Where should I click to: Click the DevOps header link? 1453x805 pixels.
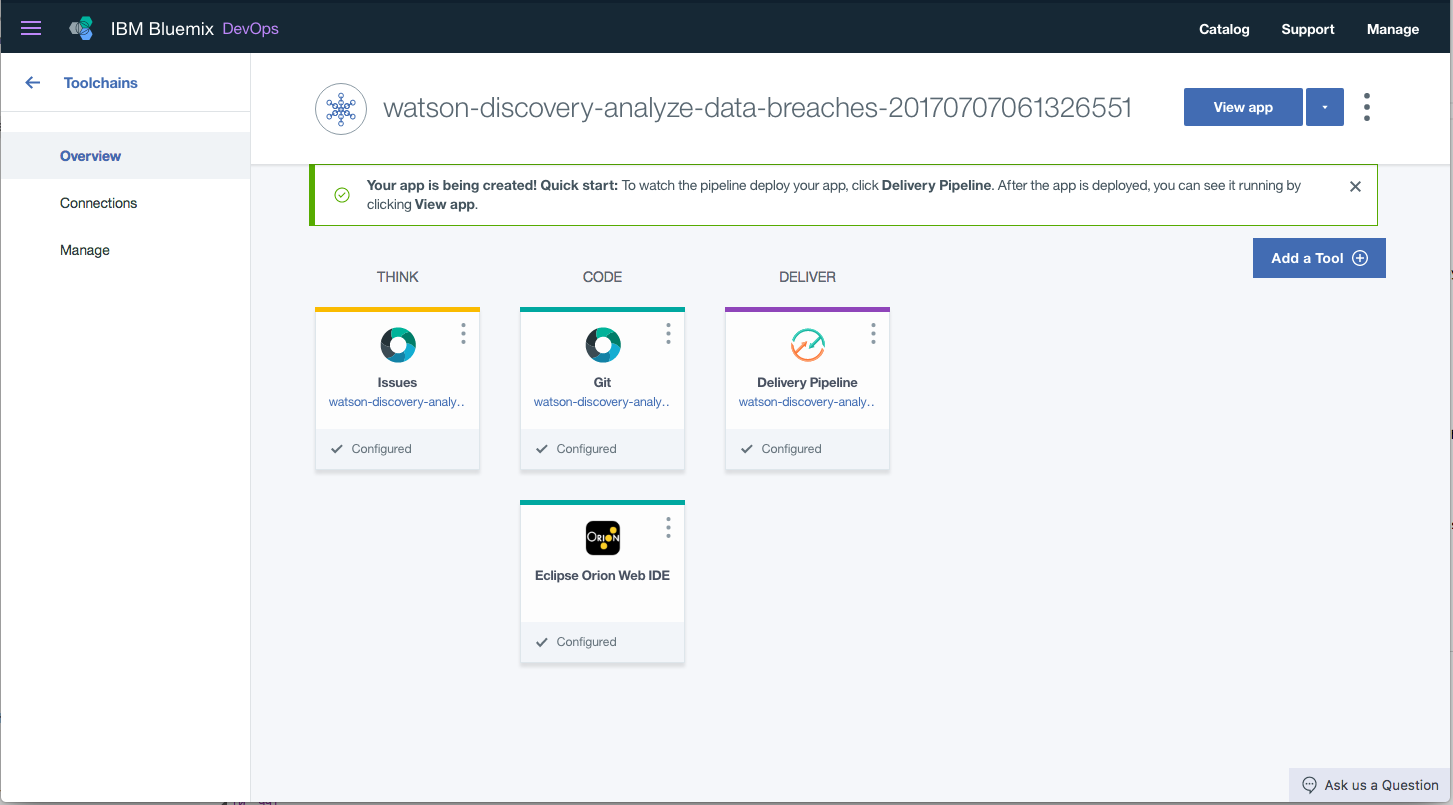[x=250, y=29]
